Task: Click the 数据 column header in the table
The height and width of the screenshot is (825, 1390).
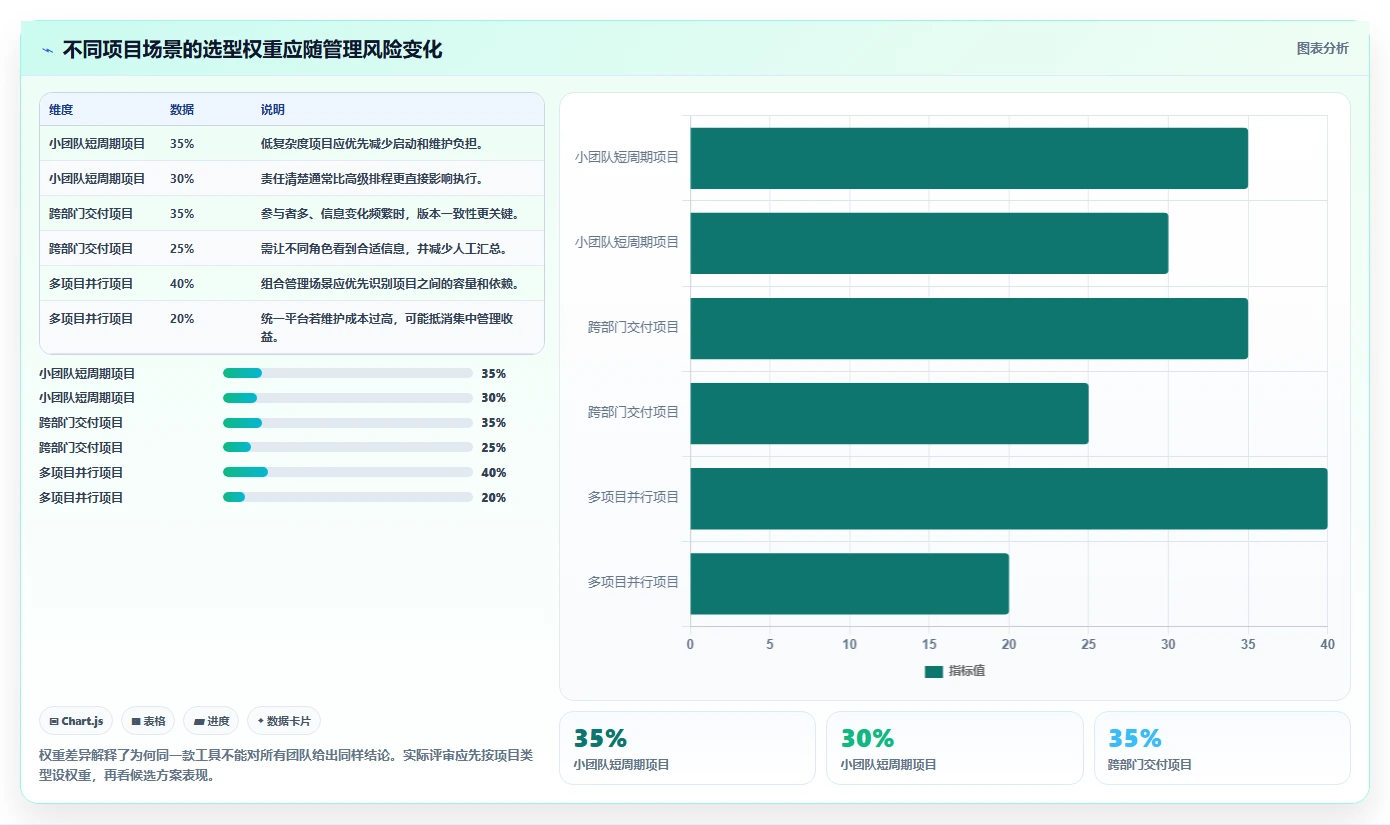Action: click(182, 110)
